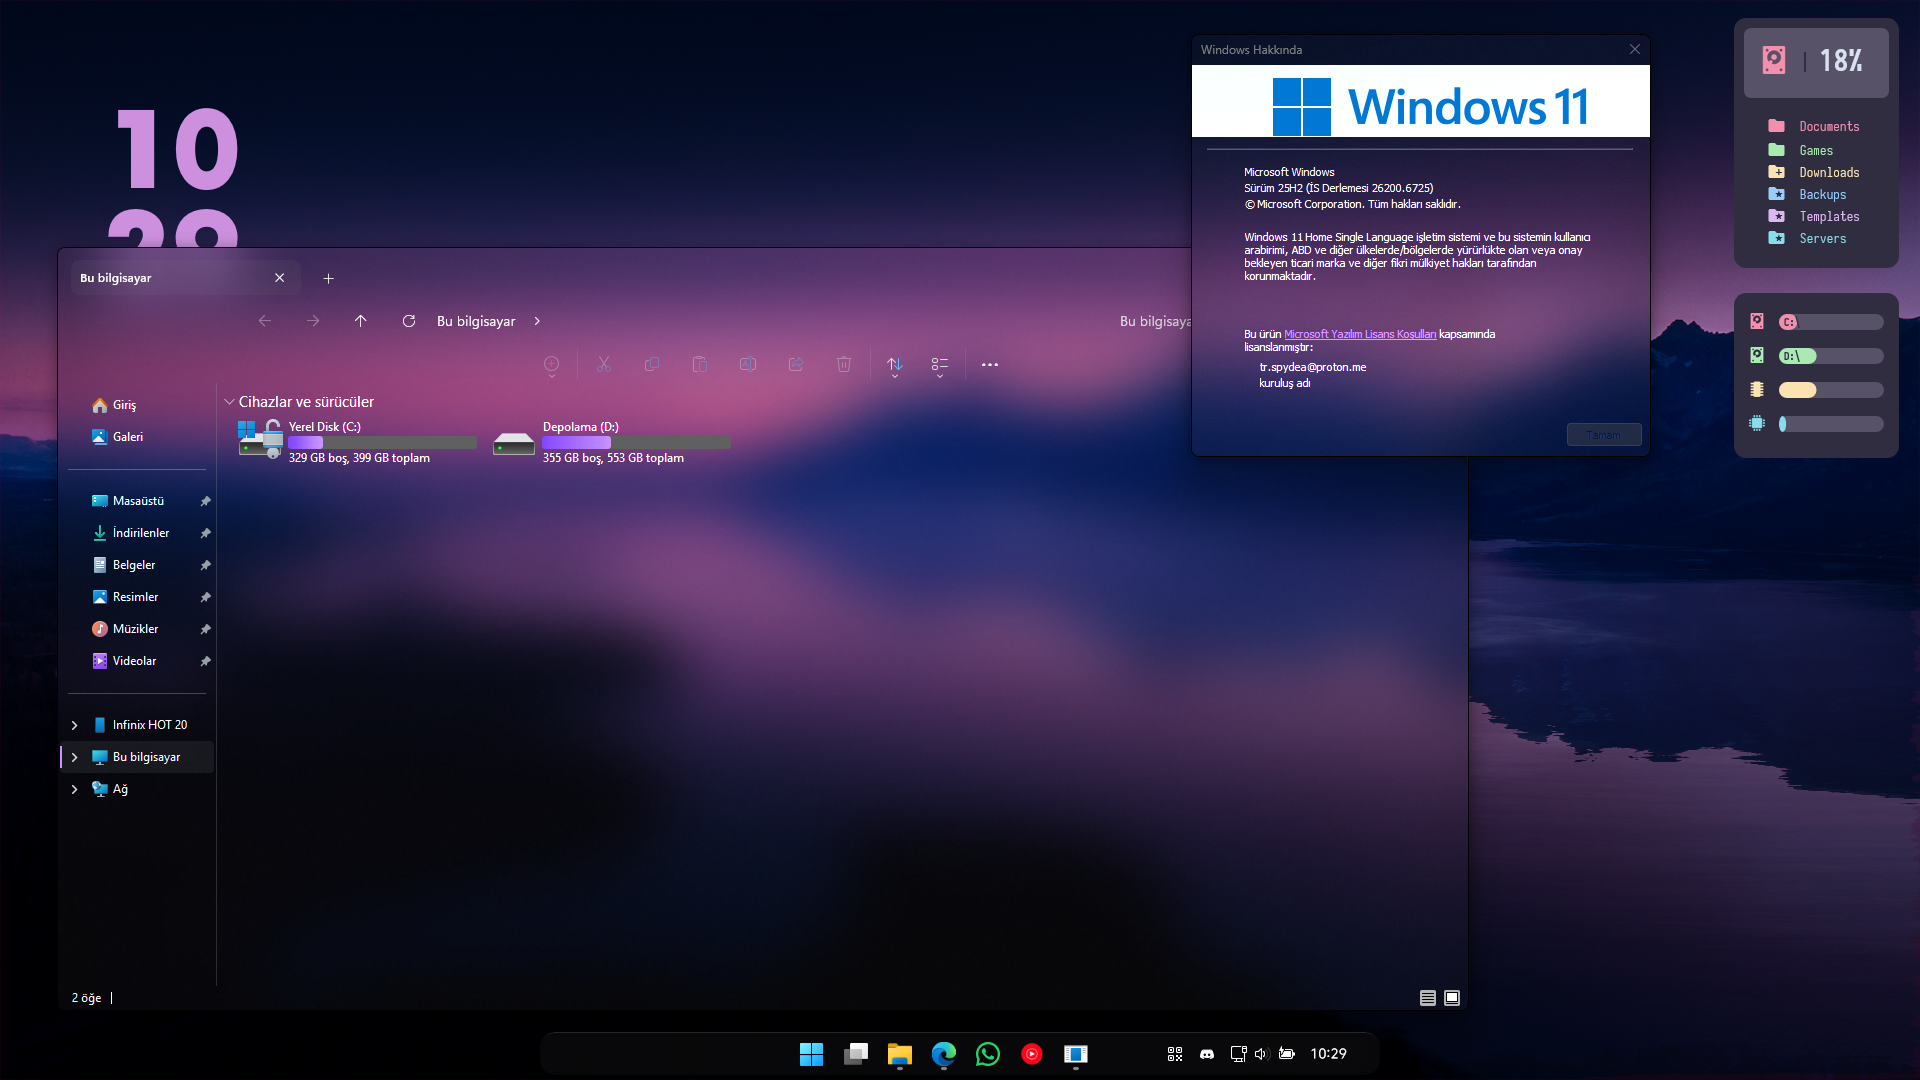Open Servers in the desktop widget
The height and width of the screenshot is (1080, 1920).
tap(1808, 238)
